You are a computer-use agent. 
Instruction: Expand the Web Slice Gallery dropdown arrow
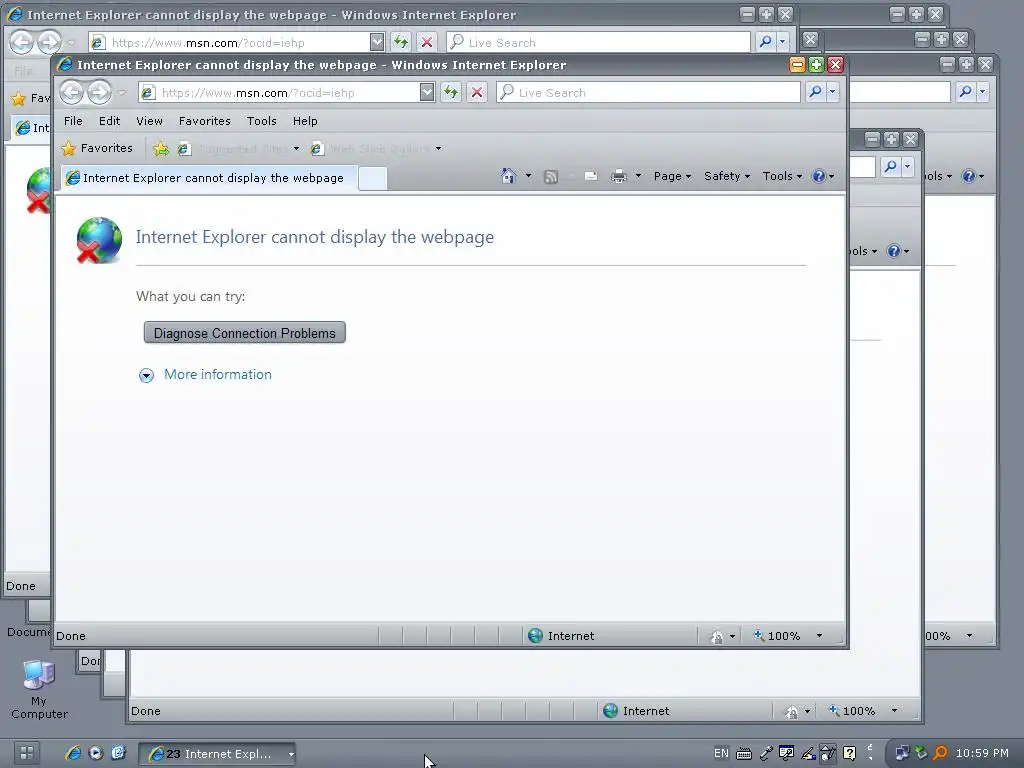(x=438, y=149)
